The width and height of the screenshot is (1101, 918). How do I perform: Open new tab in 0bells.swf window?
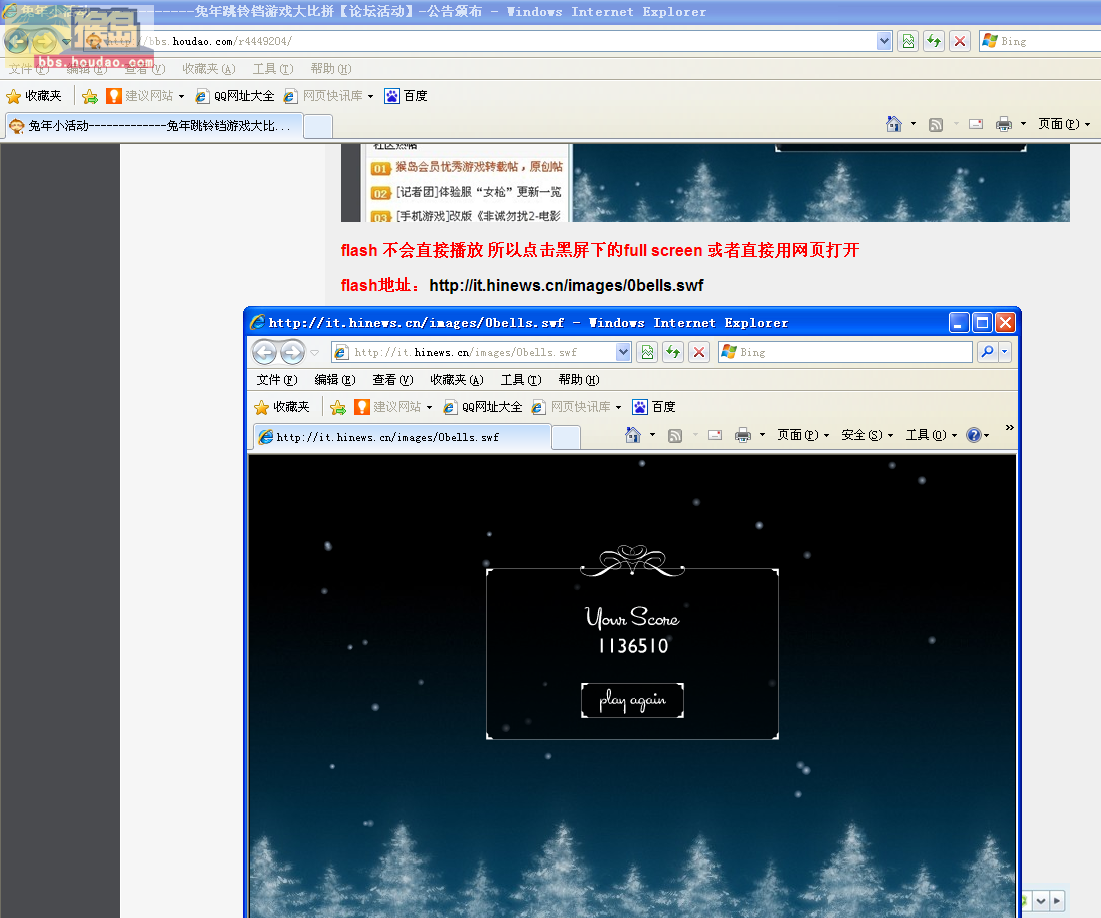point(566,438)
